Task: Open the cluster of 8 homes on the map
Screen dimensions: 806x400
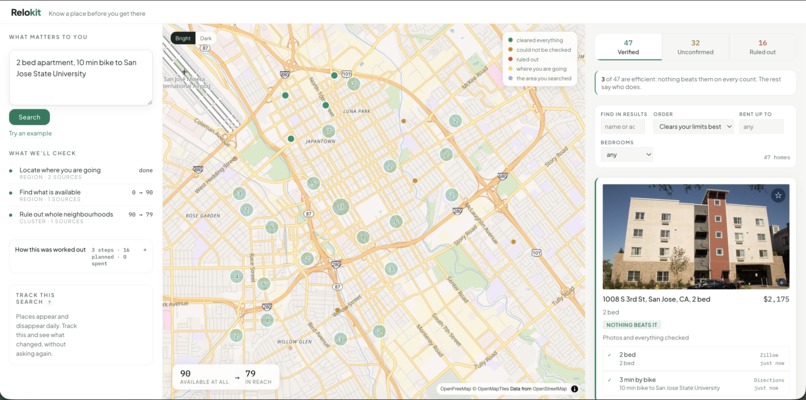Action: pos(363,238)
